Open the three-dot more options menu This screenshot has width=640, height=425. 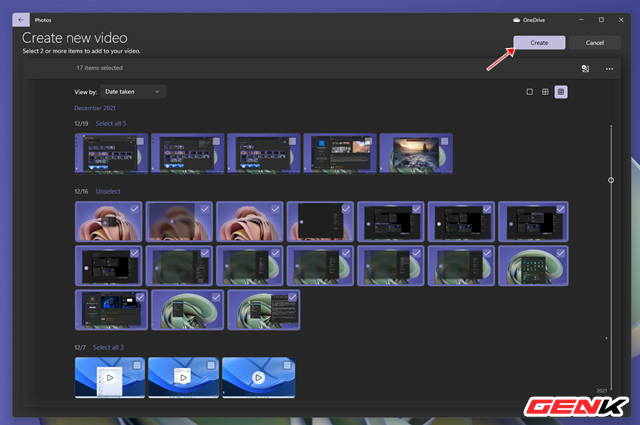coord(609,68)
